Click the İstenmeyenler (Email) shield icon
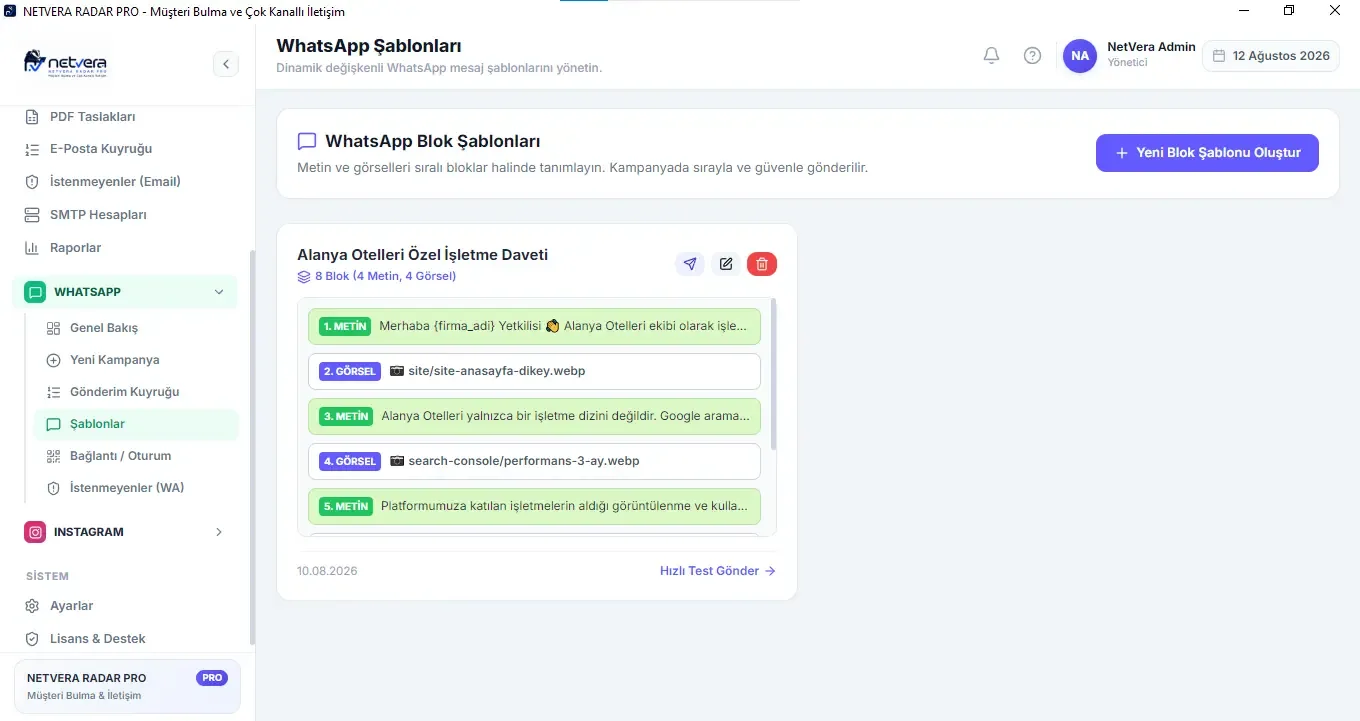Viewport: 1360px width, 721px height. 32,182
